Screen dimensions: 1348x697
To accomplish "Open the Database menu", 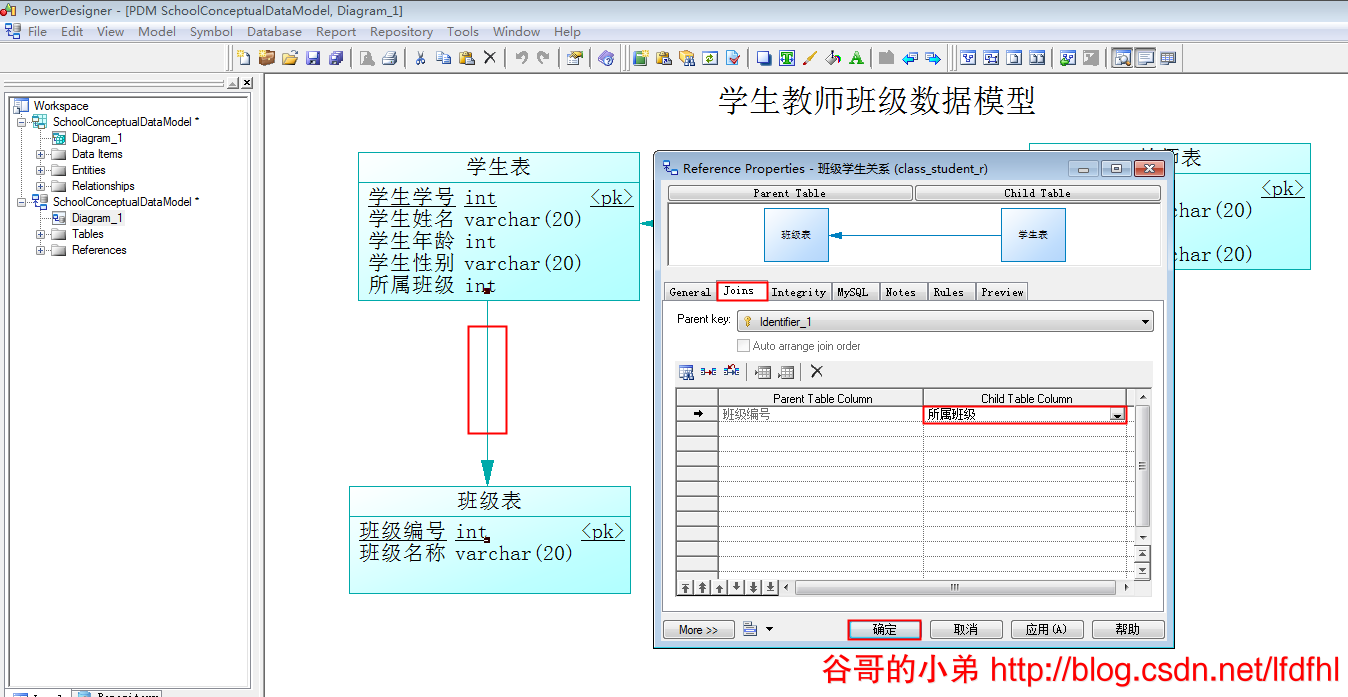I will (x=274, y=31).
